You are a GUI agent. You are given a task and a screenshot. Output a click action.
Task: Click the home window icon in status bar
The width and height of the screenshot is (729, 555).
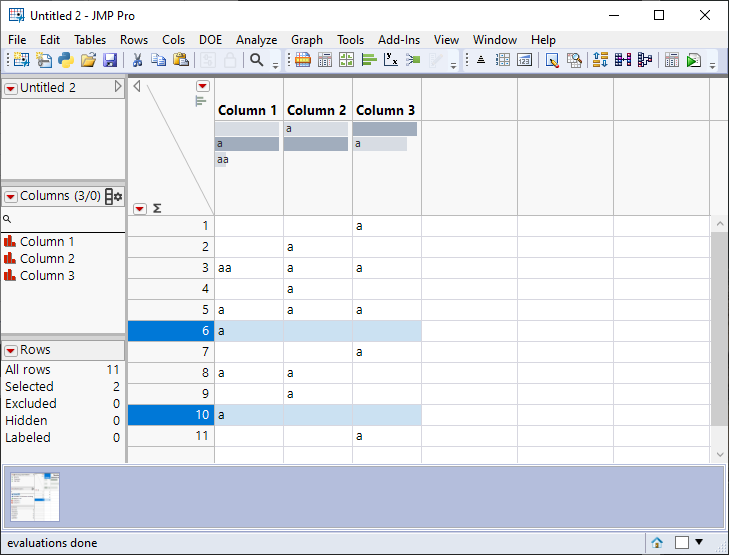657,542
